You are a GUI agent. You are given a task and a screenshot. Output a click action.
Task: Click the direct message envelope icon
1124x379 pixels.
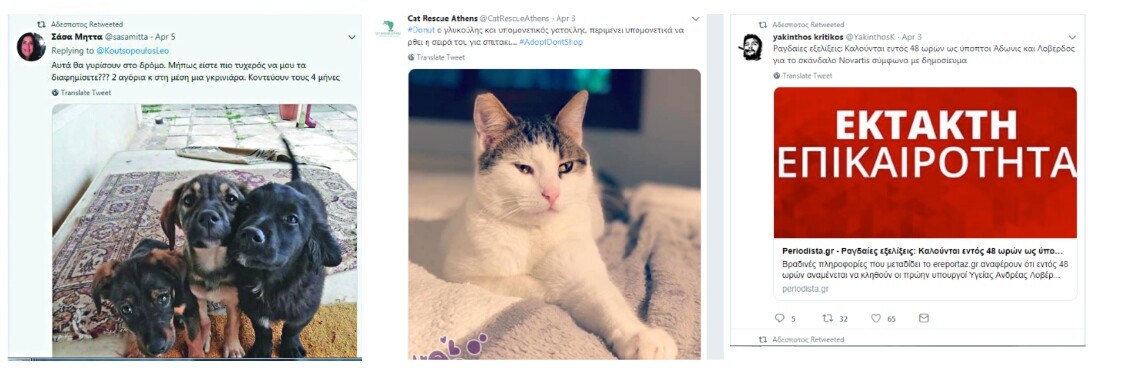924,318
